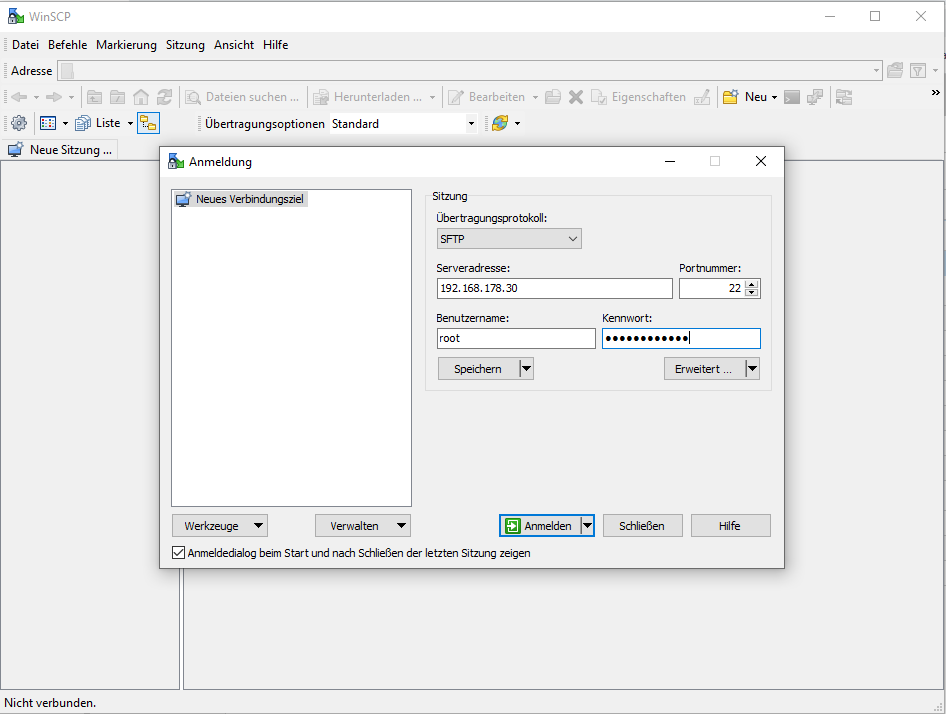Open the settings gear in WinSCP toolbar
Viewport: 946px width, 714px height.
[19, 123]
